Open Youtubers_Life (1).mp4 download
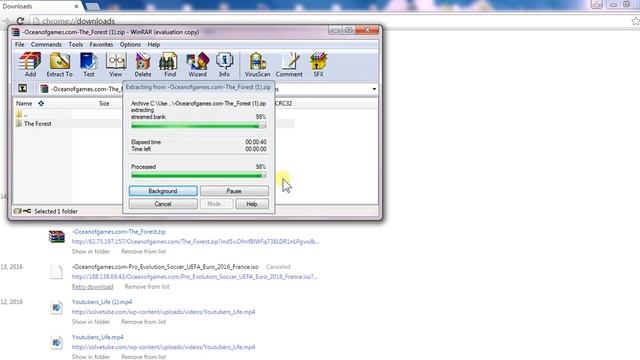Screen dimensions: 640x360 102,302
